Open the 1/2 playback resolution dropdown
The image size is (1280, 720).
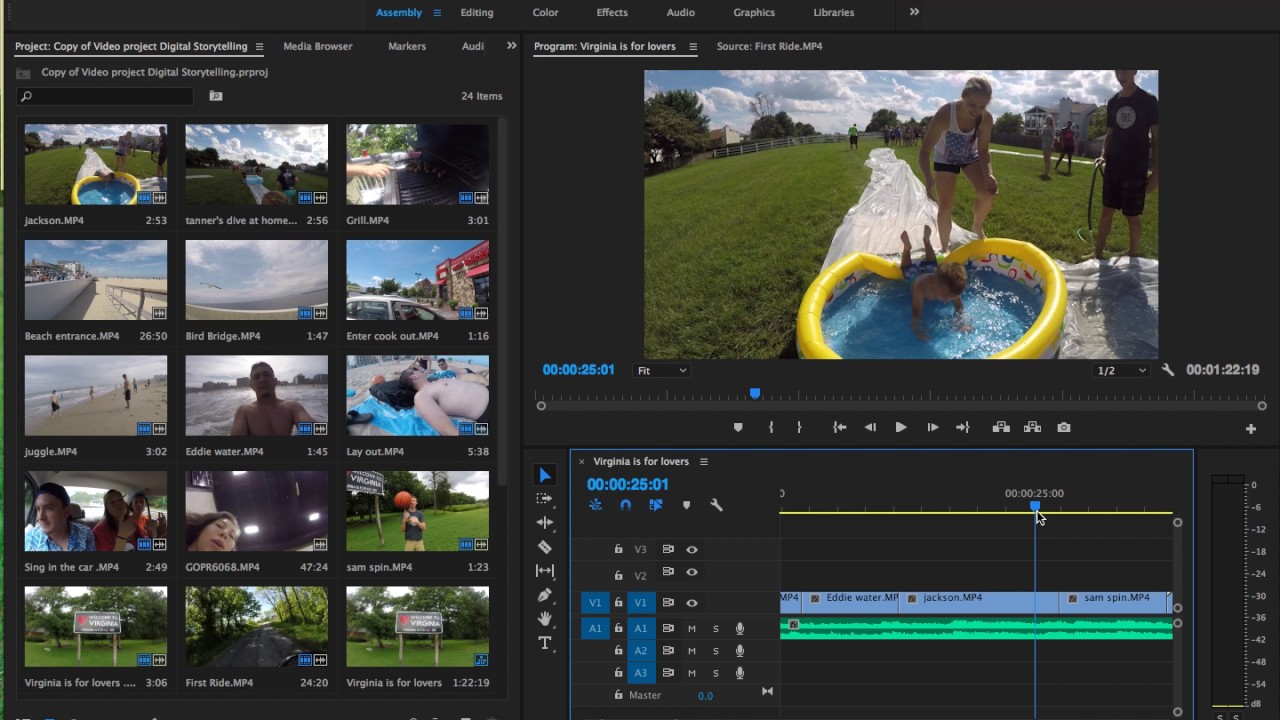point(1122,370)
